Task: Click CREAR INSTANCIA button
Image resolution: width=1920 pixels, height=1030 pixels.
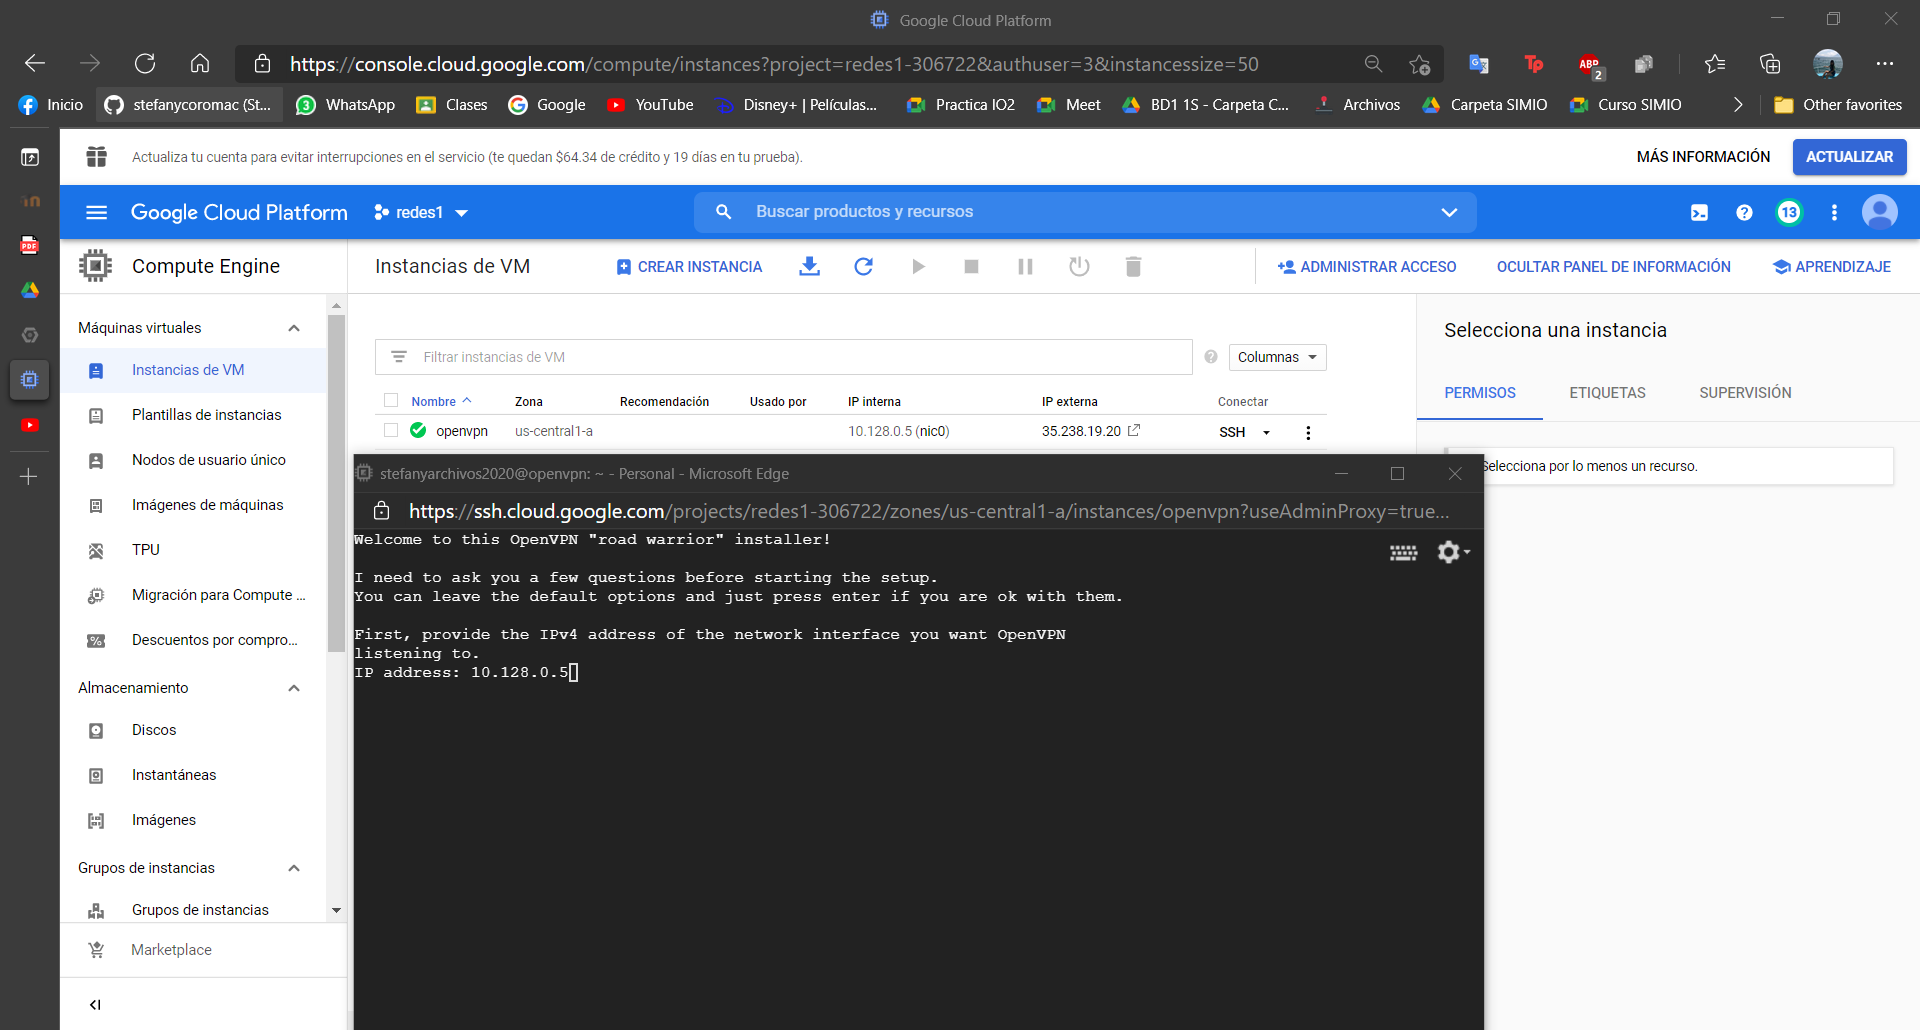Action: coord(690,267)
